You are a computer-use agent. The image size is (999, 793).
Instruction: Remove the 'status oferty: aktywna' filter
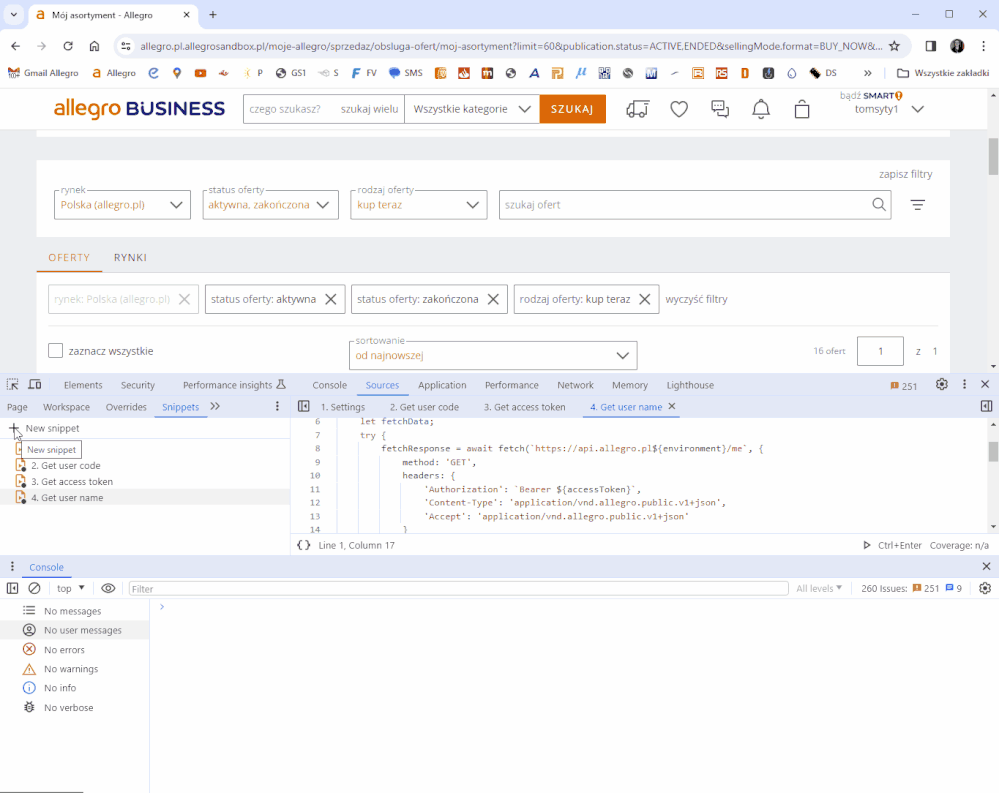point(331,299)
